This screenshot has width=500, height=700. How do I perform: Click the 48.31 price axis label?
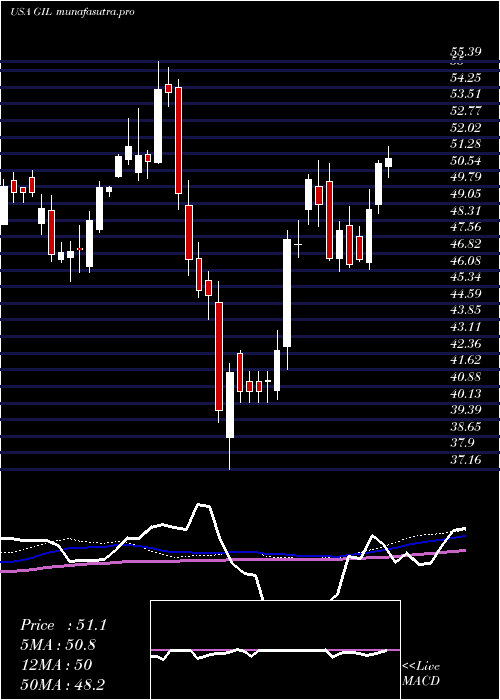pyautogui.click(x=466, y=211)
